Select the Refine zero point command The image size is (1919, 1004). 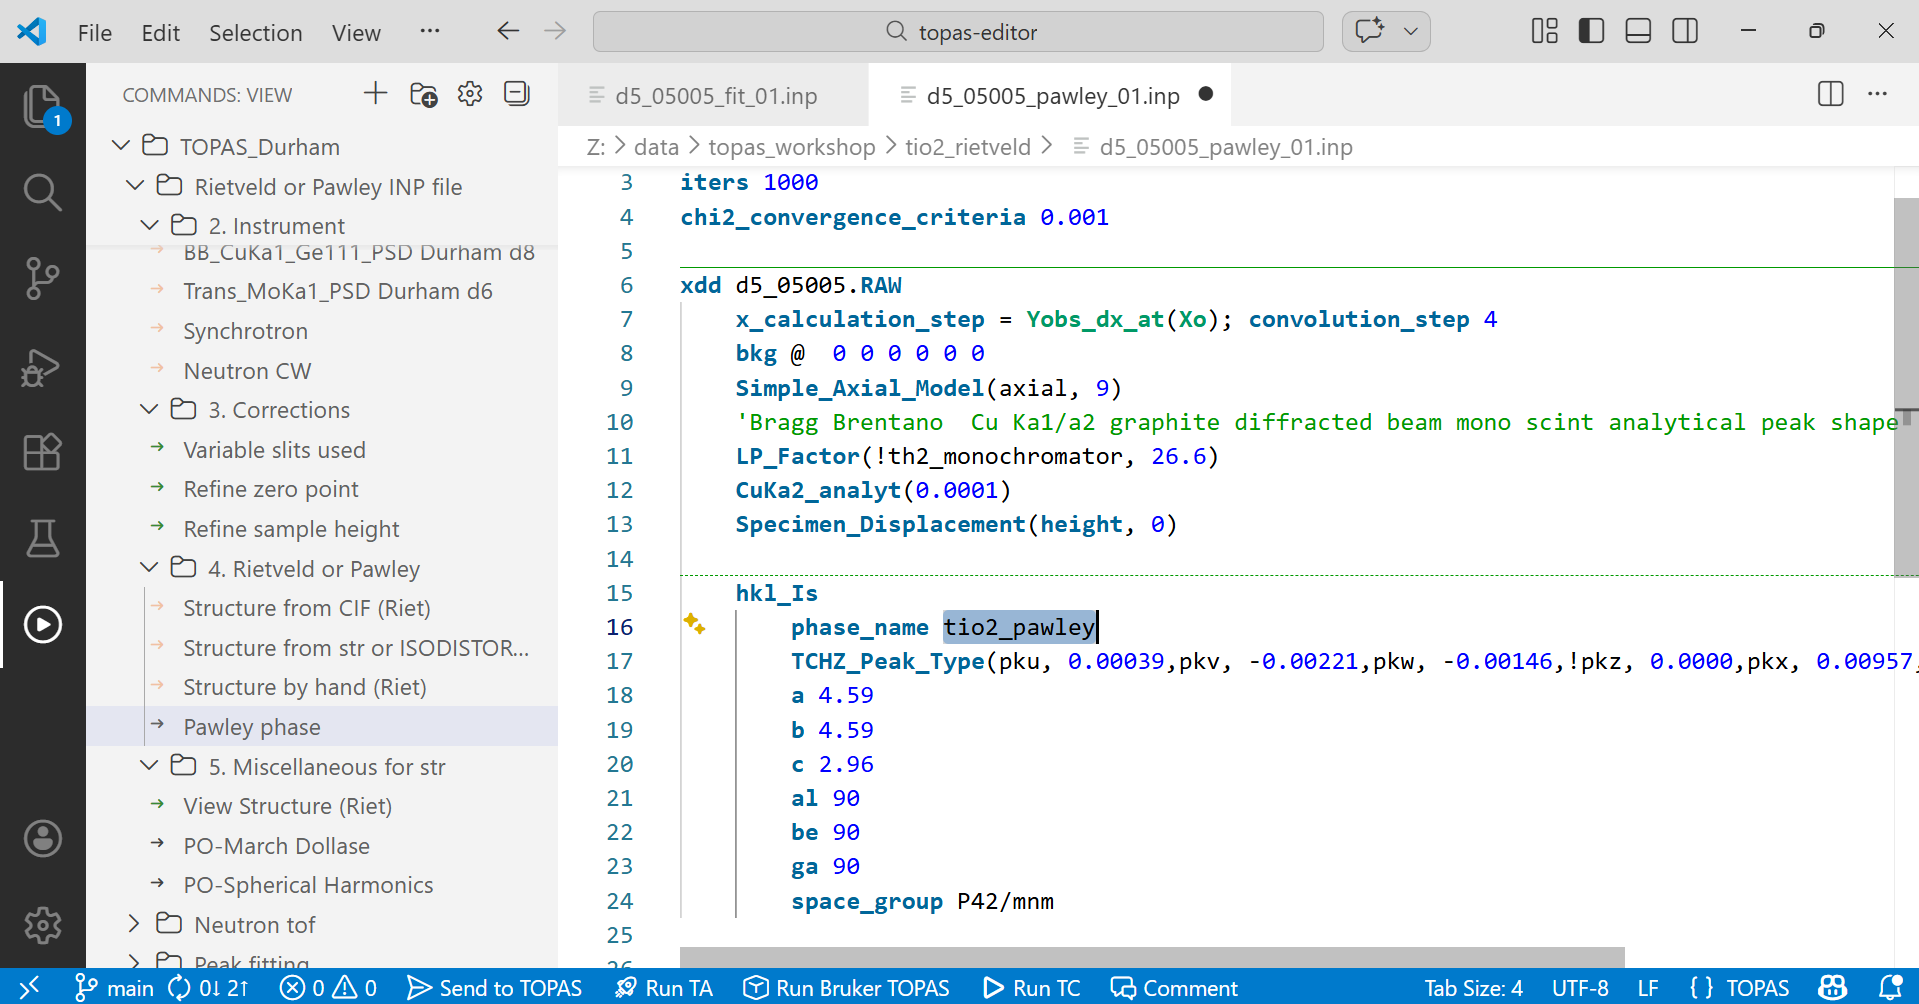click(x=270, y=489)
